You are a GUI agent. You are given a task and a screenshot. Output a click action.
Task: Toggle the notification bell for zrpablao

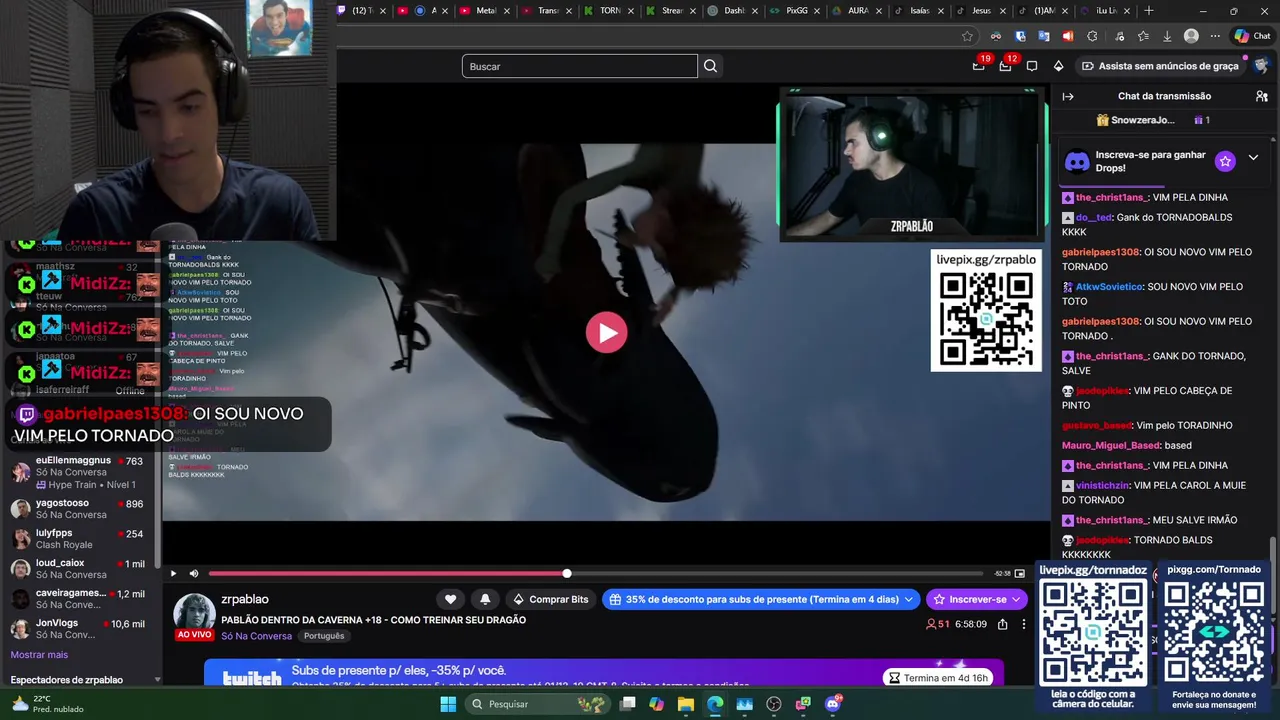pos(485,599)
